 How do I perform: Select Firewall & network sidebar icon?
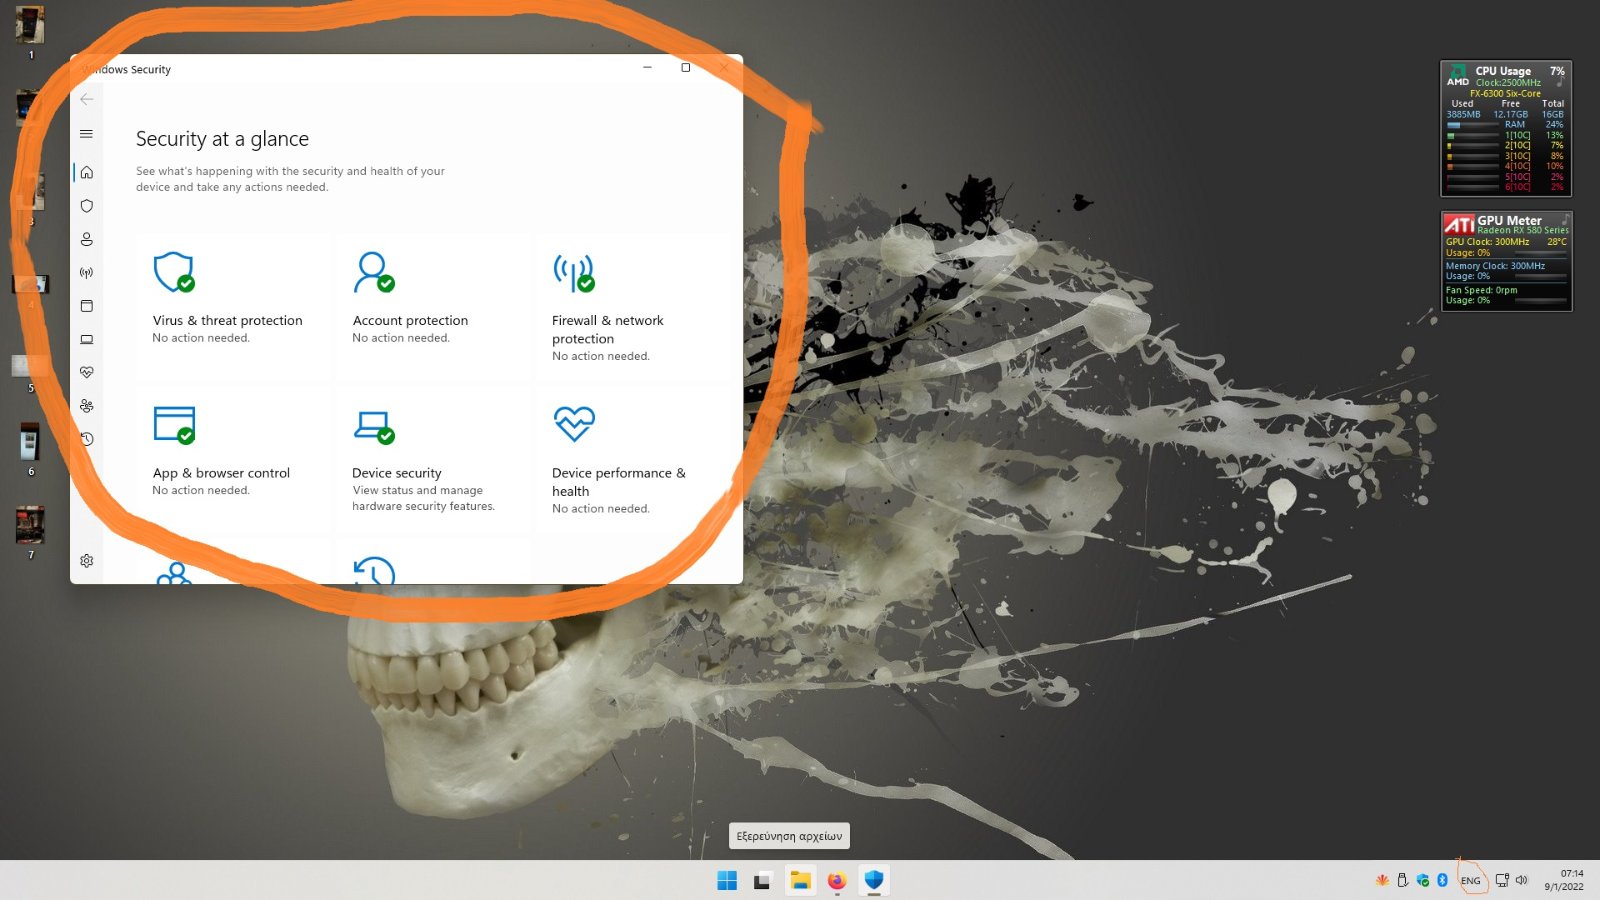click(x=87, y=273)
